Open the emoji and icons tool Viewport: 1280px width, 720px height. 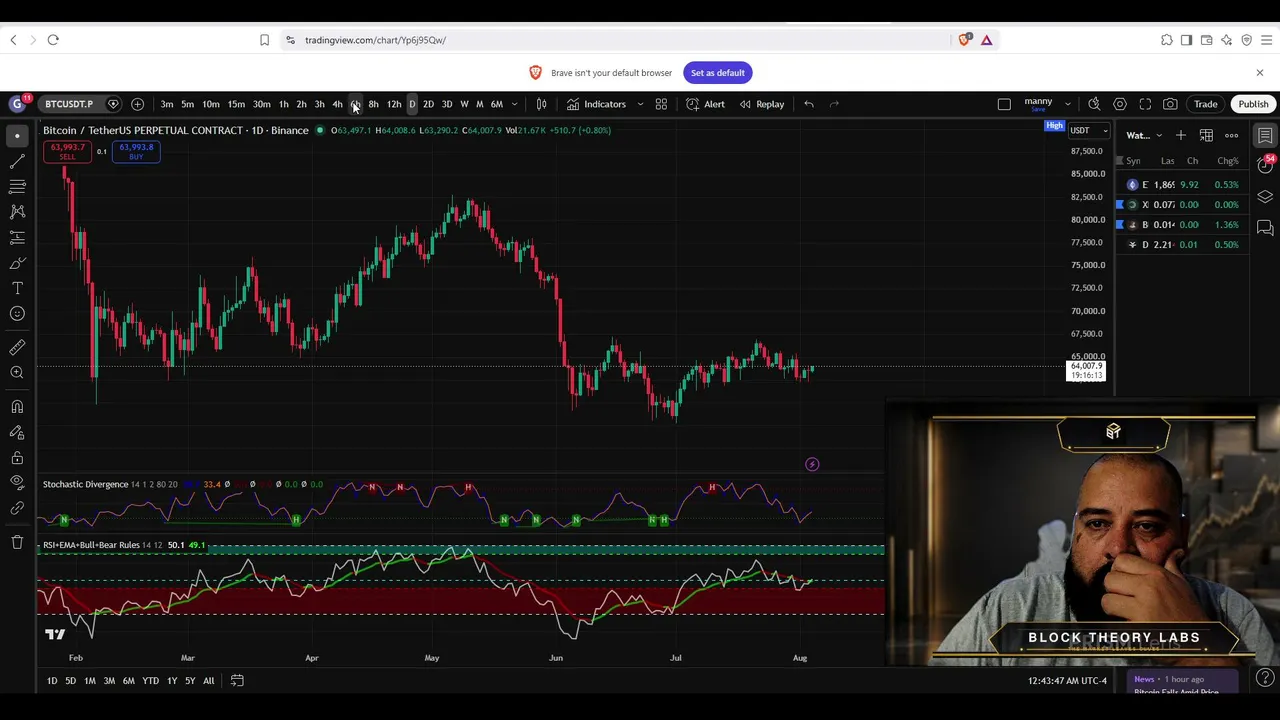(x=17, y=314)
